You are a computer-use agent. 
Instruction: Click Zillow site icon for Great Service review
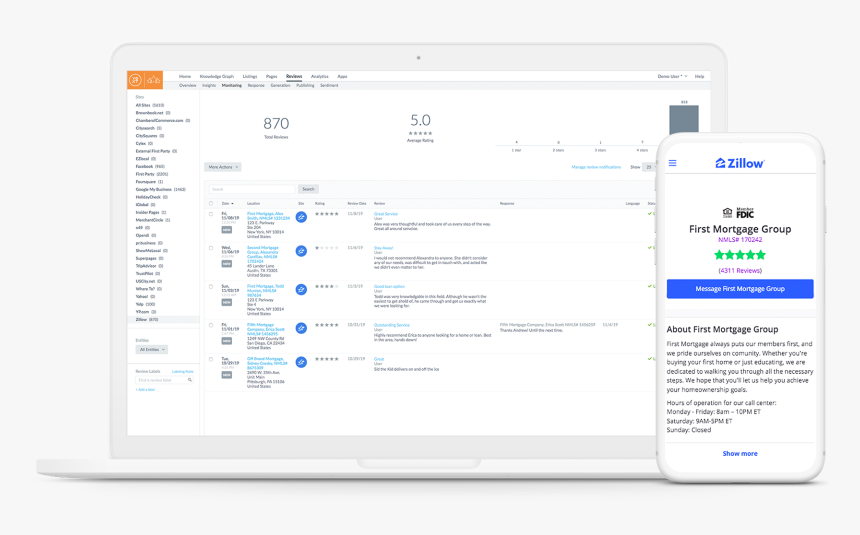pos(301,217)
